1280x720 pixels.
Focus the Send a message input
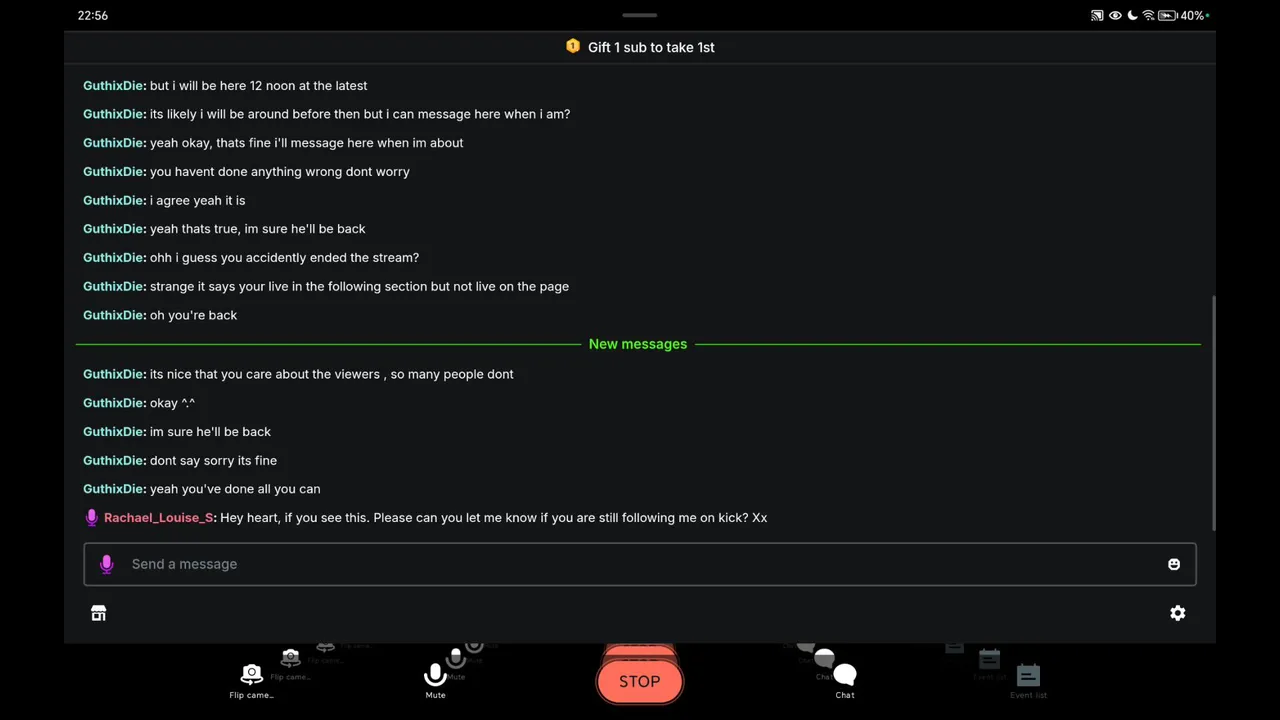640,564
